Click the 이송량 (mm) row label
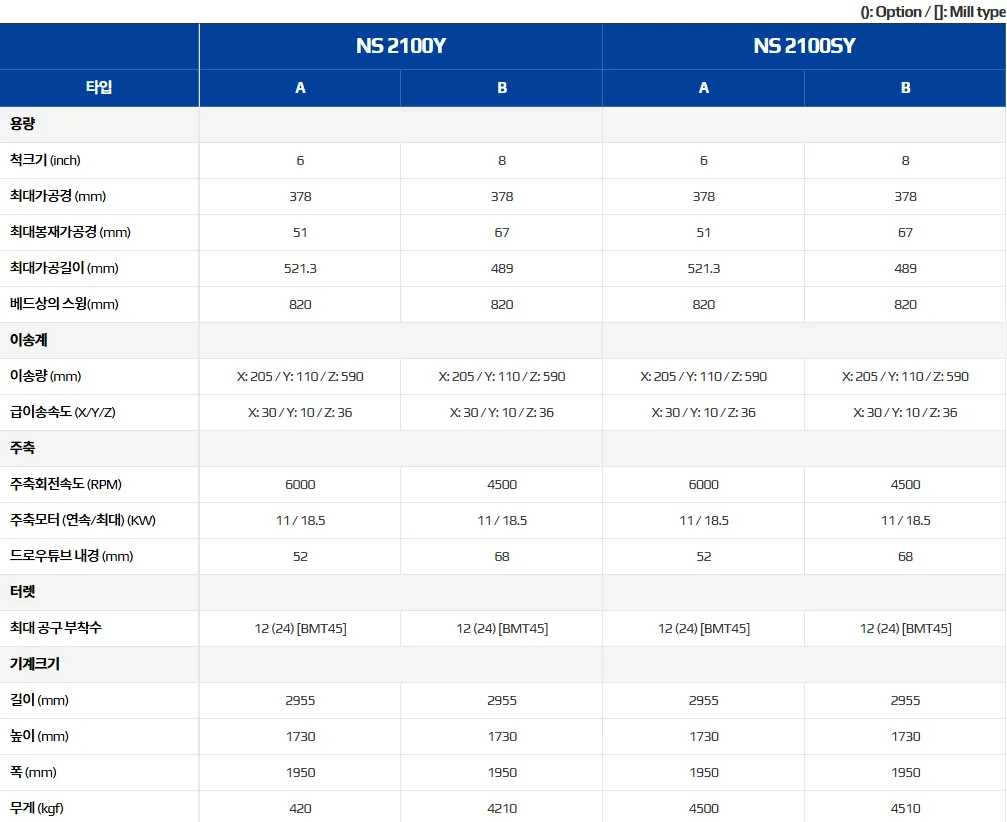The image size is (1007, 822). coord(46,376)
